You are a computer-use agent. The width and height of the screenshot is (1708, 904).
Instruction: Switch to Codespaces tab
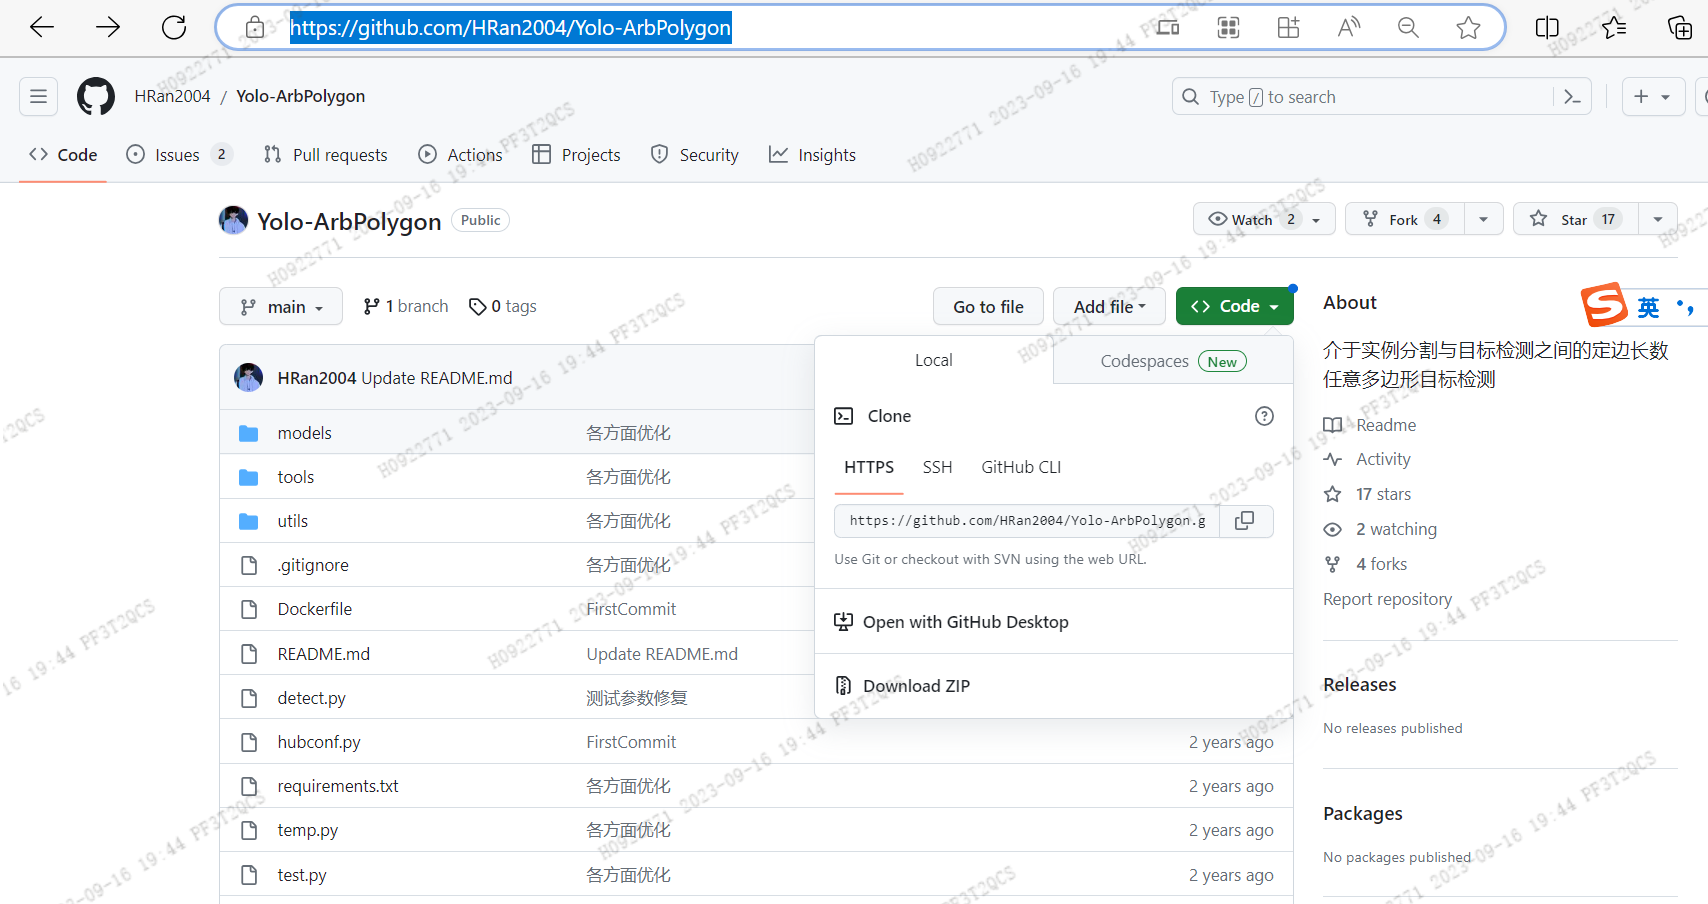pyautogui.click(x=1173, y=361)
